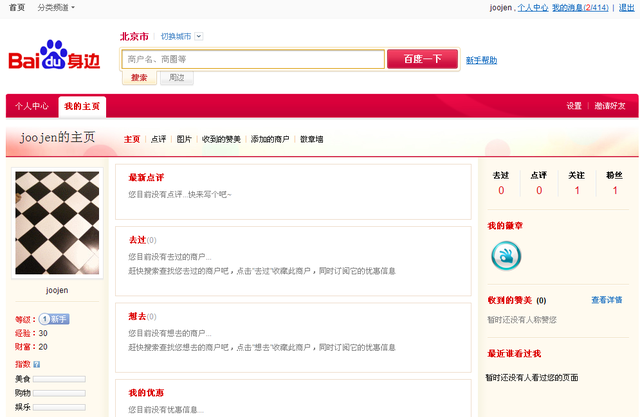Open the 个人中心 tab in red navbar
The height and width of the screenshot is (417, 640).
[31, 106]
